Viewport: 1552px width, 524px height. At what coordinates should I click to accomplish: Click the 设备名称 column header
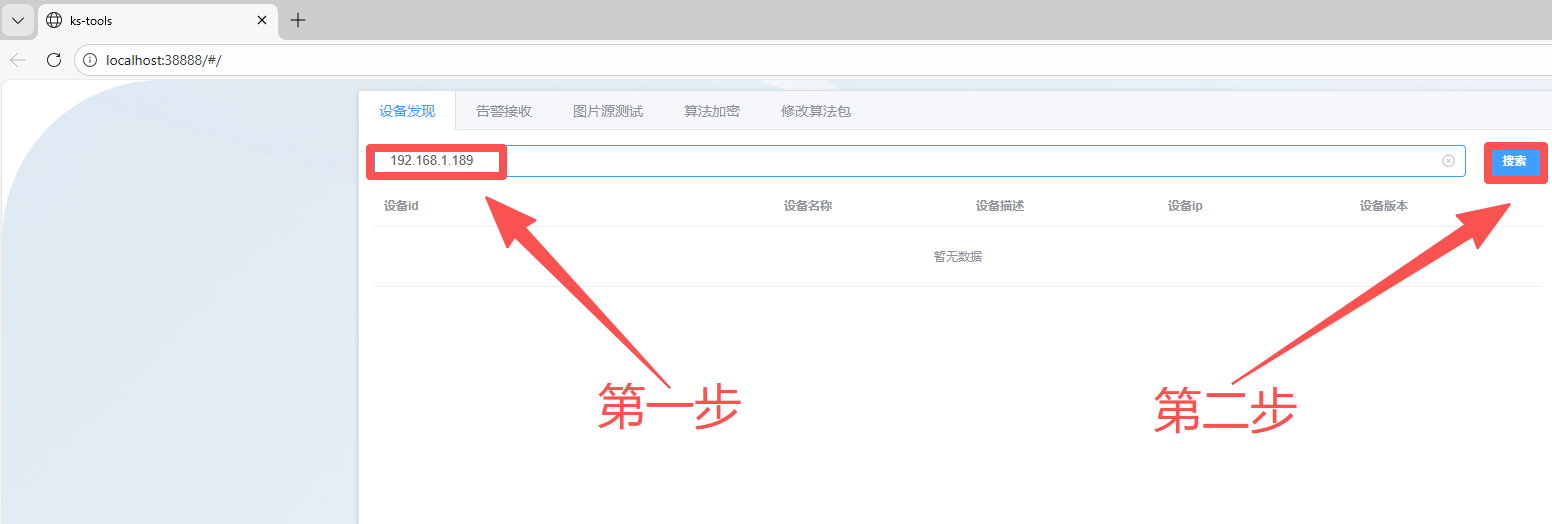(x=808, y=206)
